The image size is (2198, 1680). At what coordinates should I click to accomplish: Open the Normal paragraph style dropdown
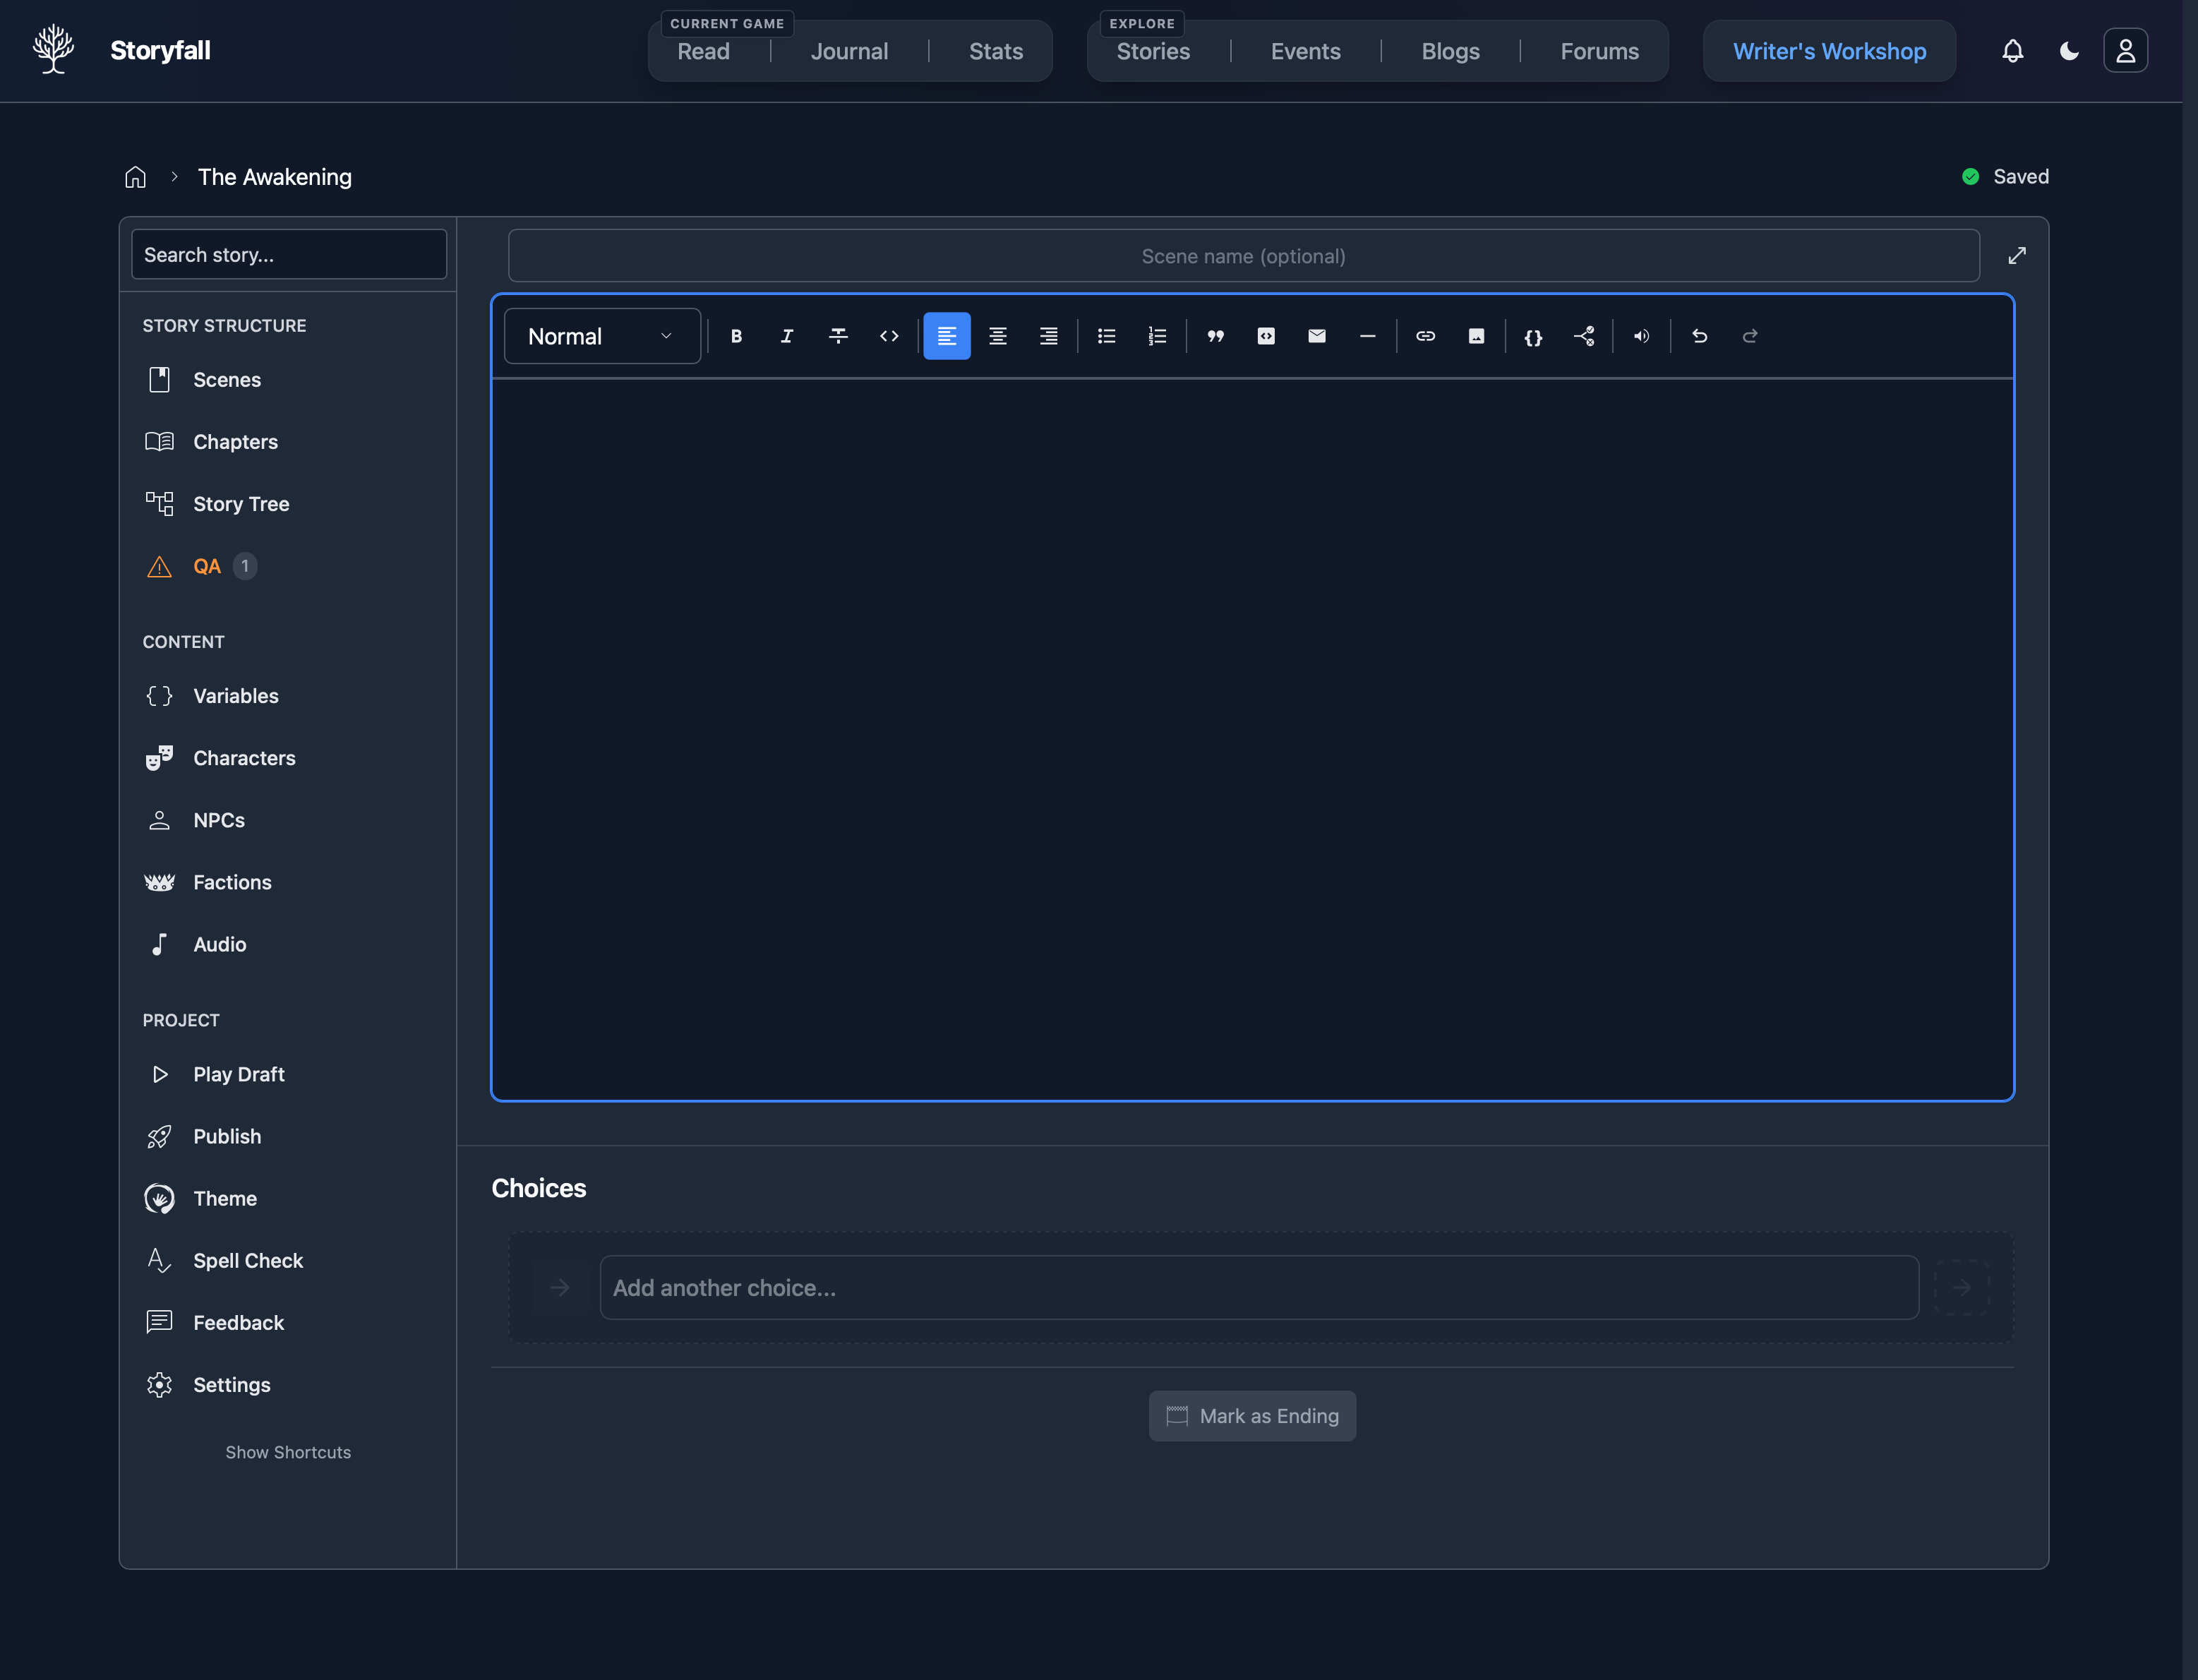(601, 336)
